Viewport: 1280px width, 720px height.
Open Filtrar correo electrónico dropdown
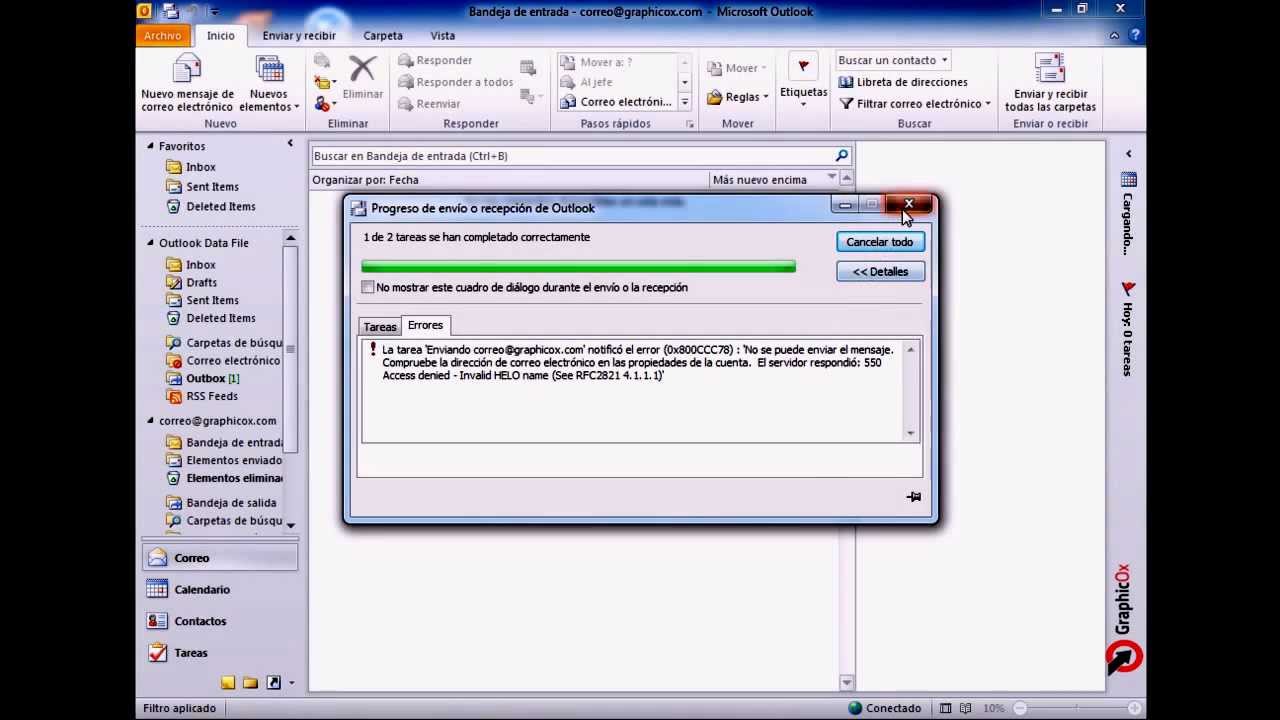pos(915,104)
